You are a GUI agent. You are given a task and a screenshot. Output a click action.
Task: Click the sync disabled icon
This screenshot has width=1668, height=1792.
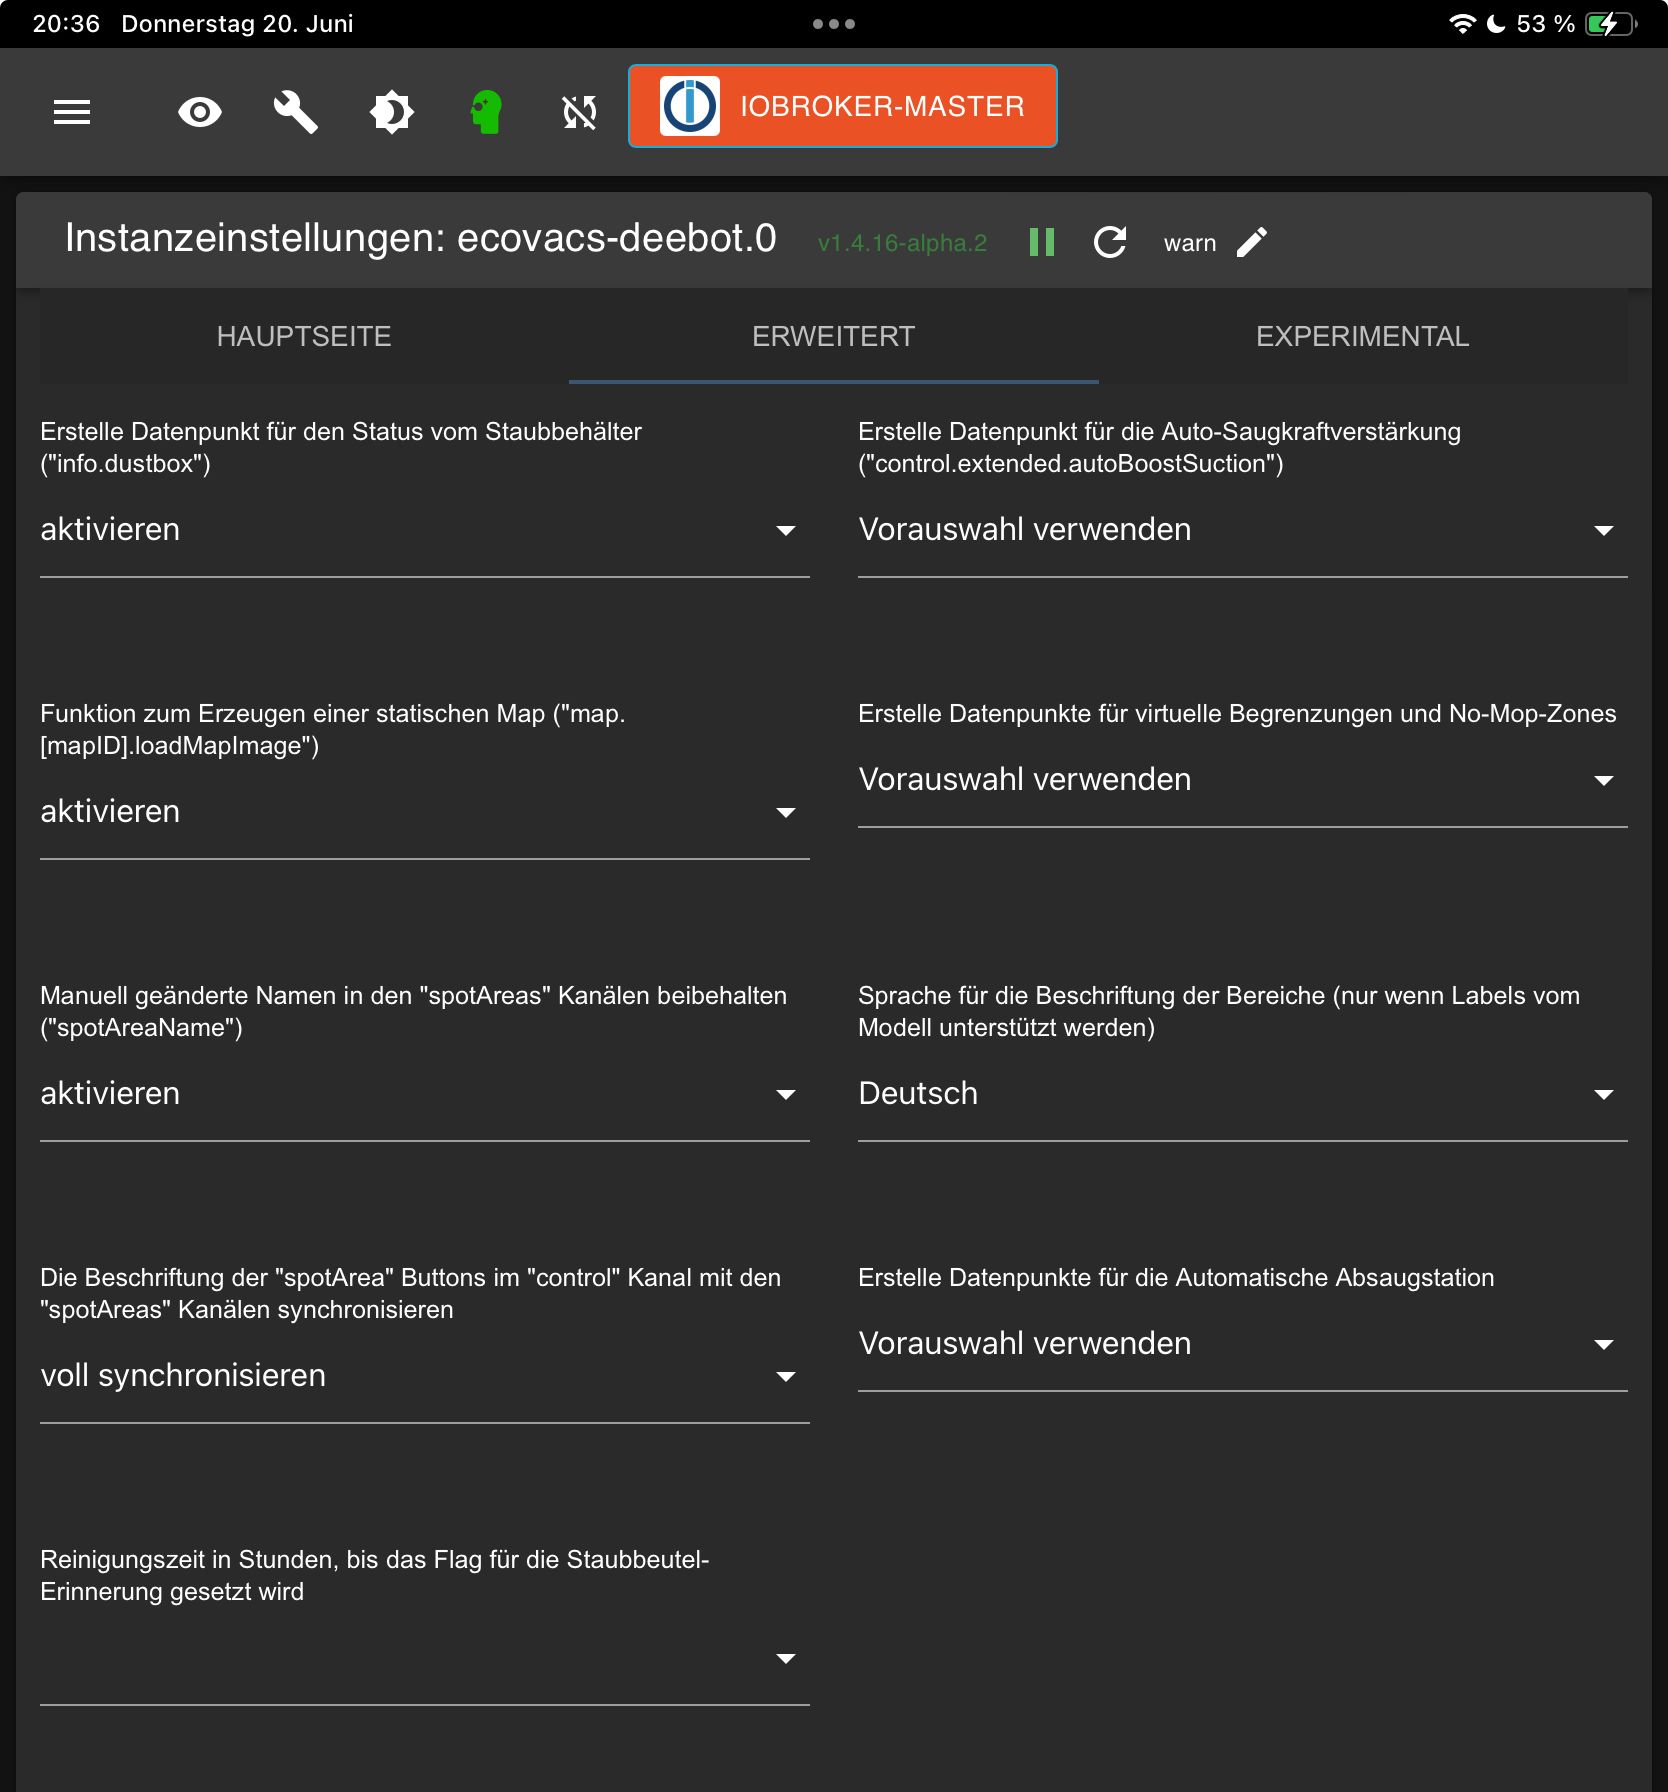pyautogui.click(x=580, y=112)
